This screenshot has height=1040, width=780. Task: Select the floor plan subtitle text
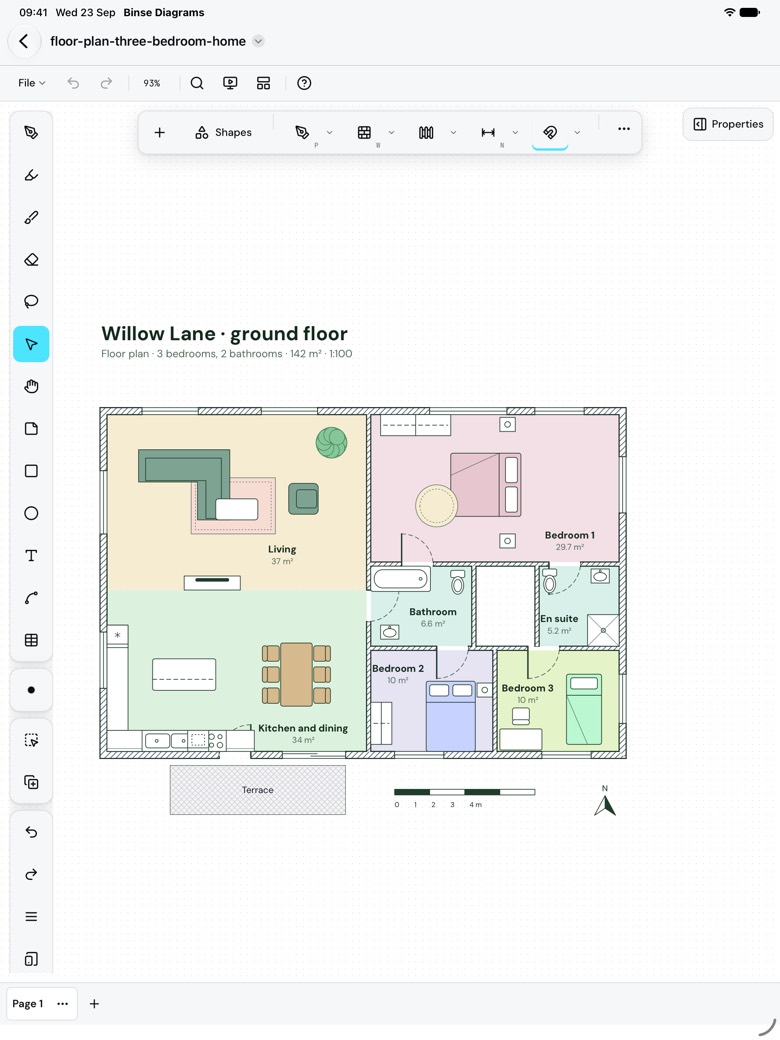(x=227, y=354)
